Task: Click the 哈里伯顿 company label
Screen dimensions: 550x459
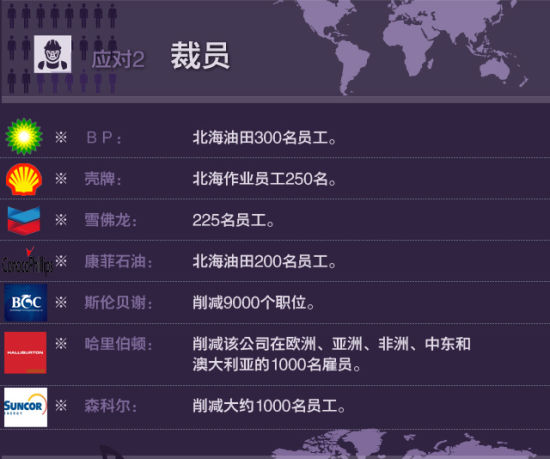Action: pyautogui.click(x=118, y=344)
